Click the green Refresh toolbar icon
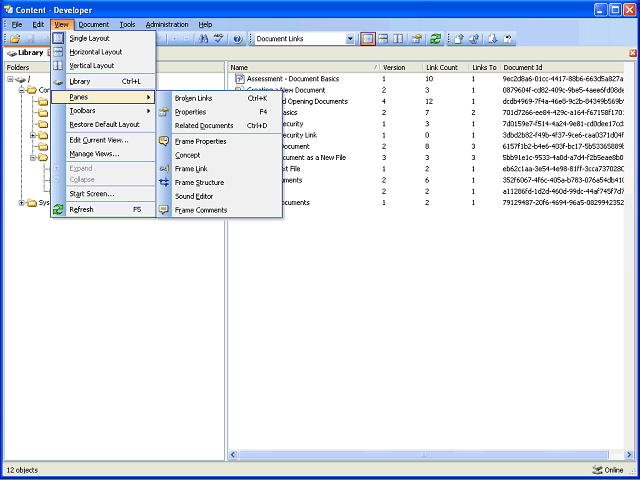Image resolution: width=640 pixels, height=480 pixels. 435,39
